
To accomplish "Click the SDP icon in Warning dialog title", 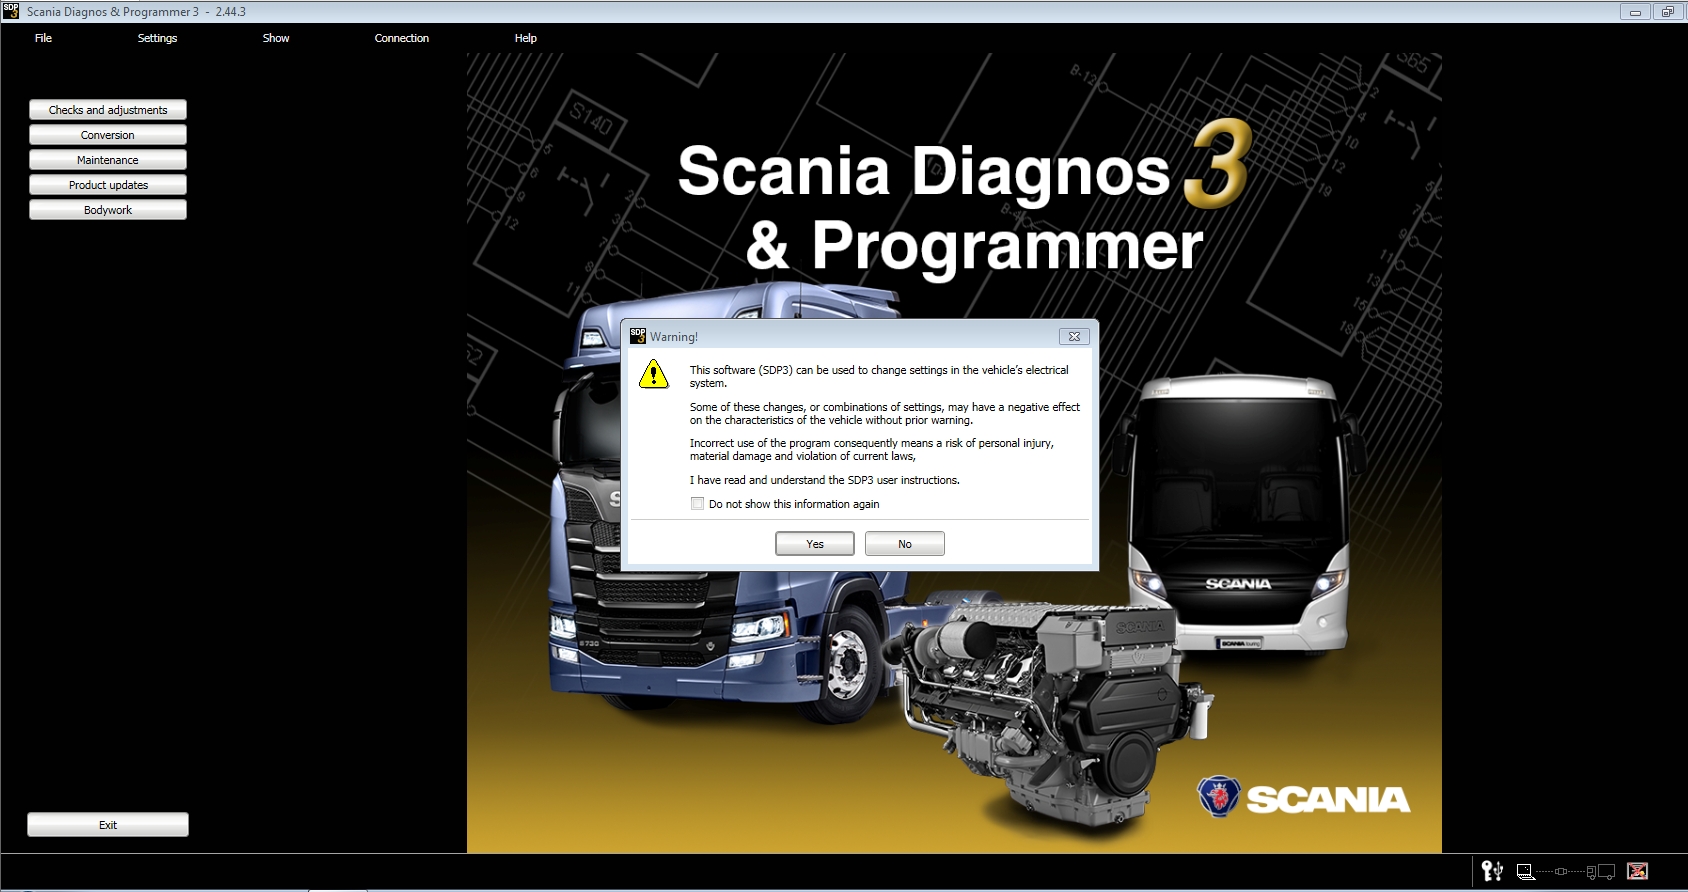I will (638, 336).
